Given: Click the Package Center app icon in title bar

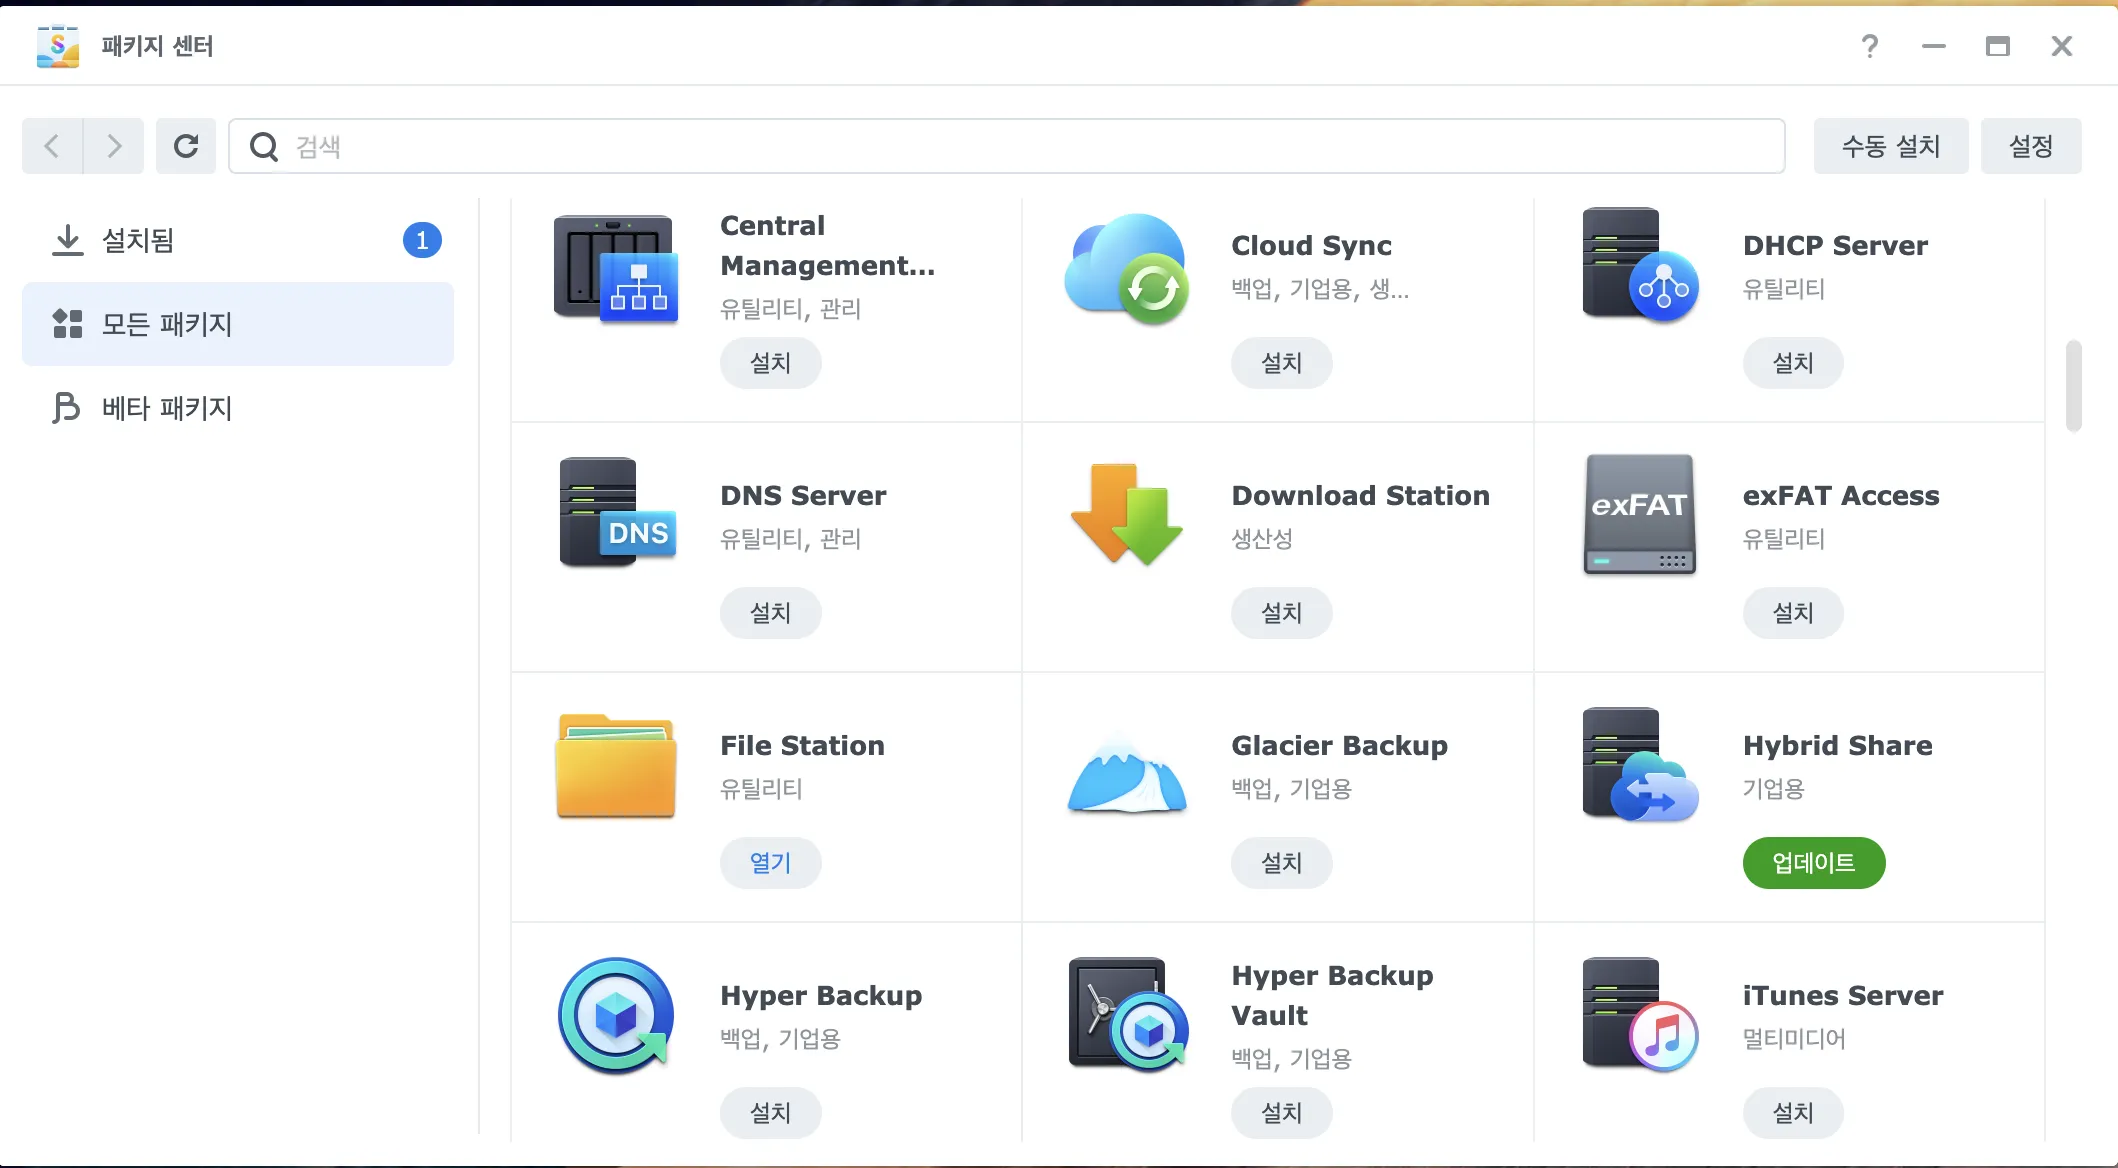Looking at the screenshot, I should pos(58,46).
